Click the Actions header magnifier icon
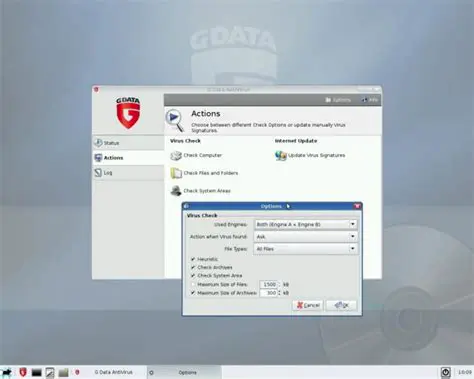This screenshot has height=379, width=474. 175,120
